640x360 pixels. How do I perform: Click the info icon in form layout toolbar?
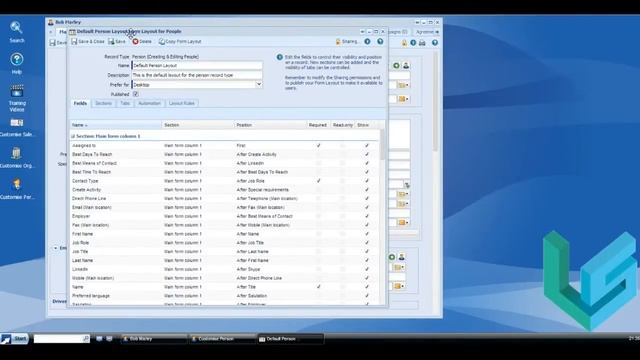(x=367, y=41)
